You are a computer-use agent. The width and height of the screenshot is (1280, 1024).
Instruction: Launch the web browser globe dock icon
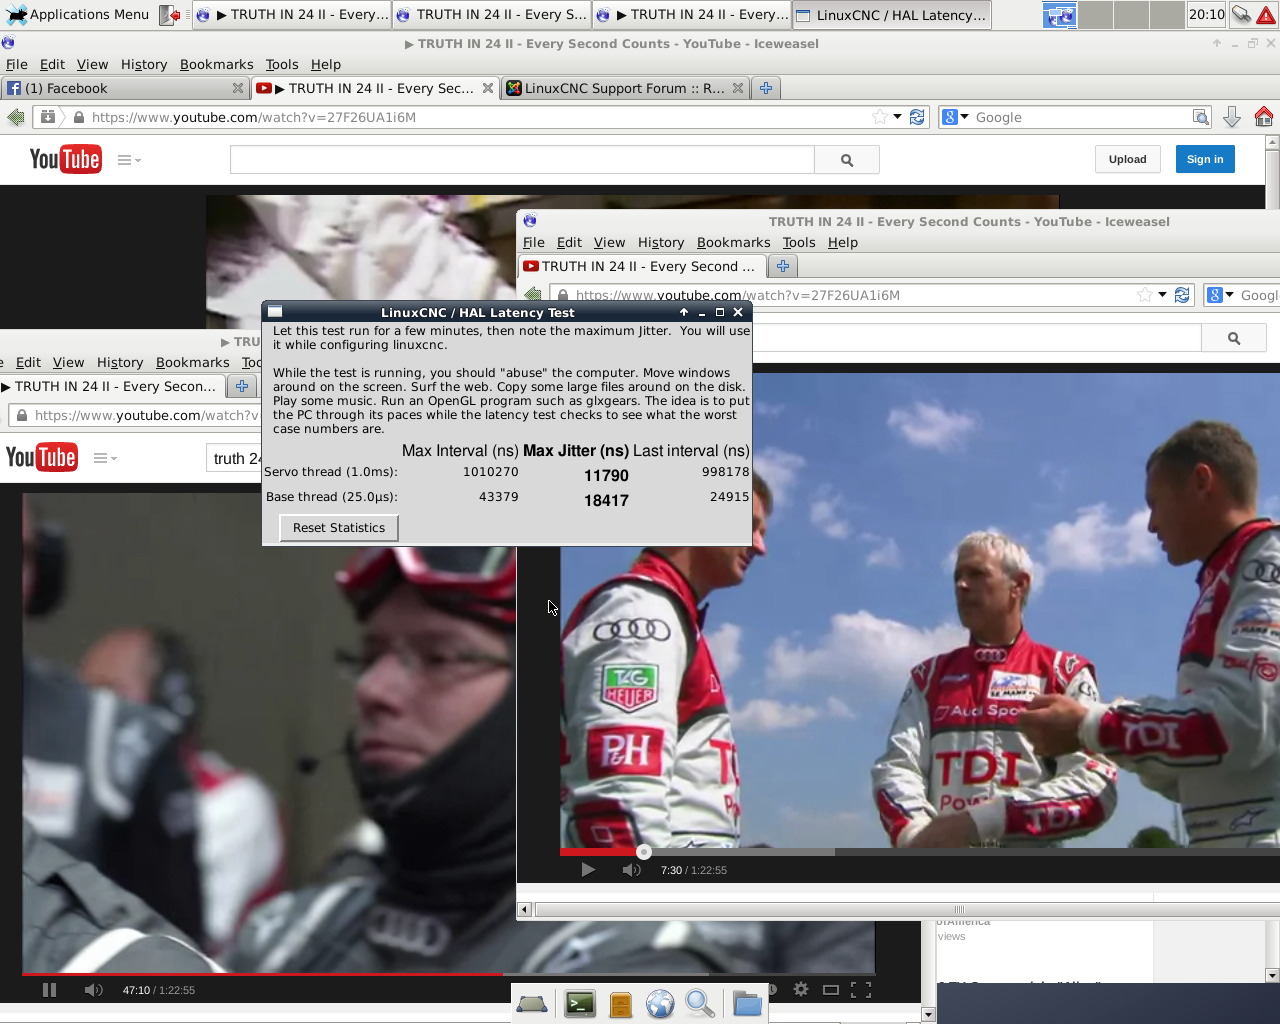(660, 1004)
